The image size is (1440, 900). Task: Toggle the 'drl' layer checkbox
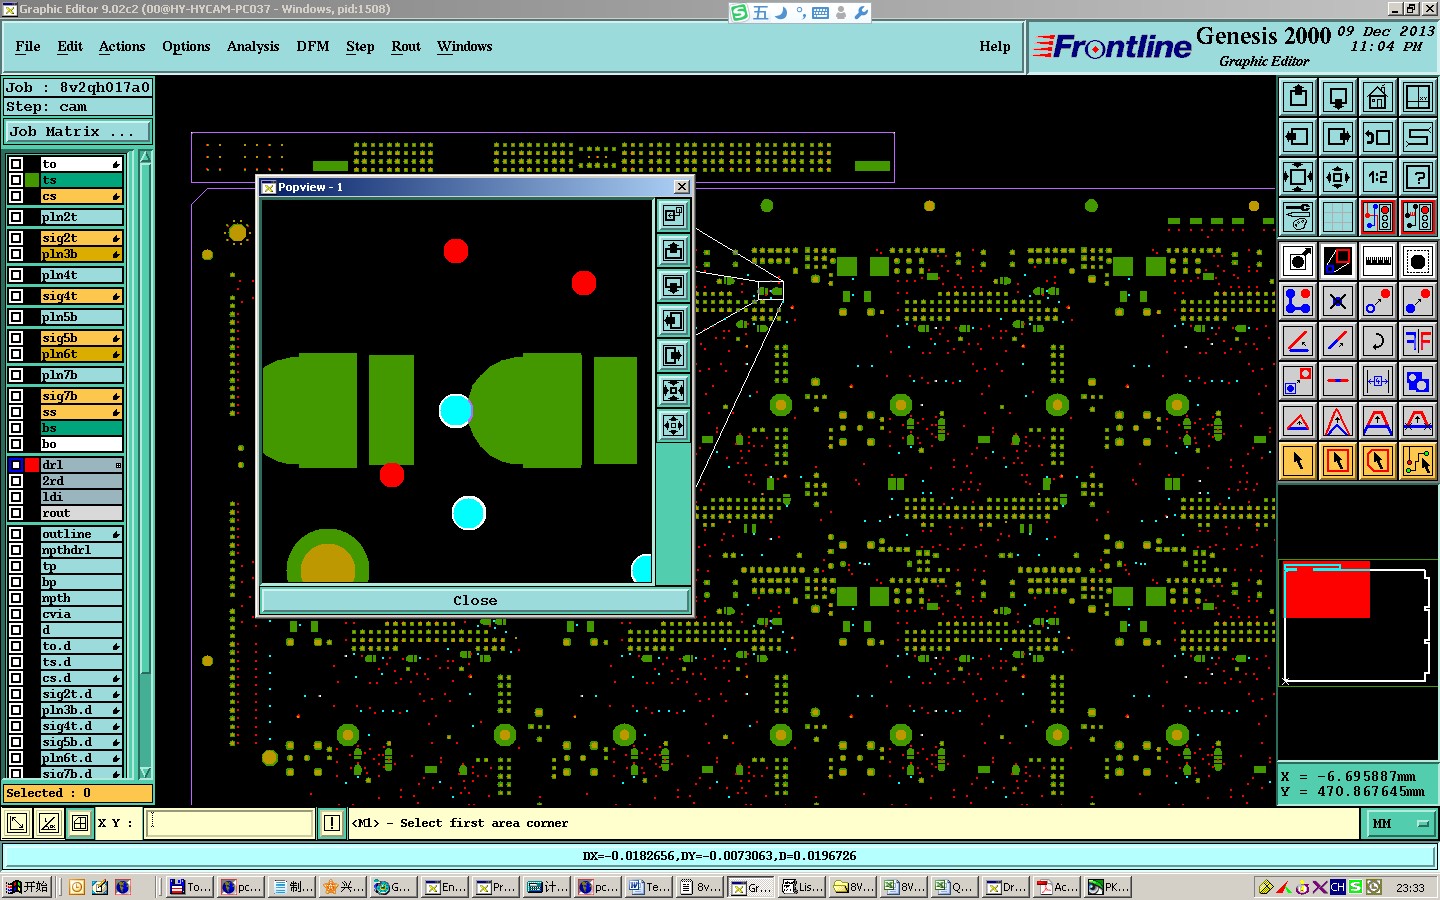[16, 465]
